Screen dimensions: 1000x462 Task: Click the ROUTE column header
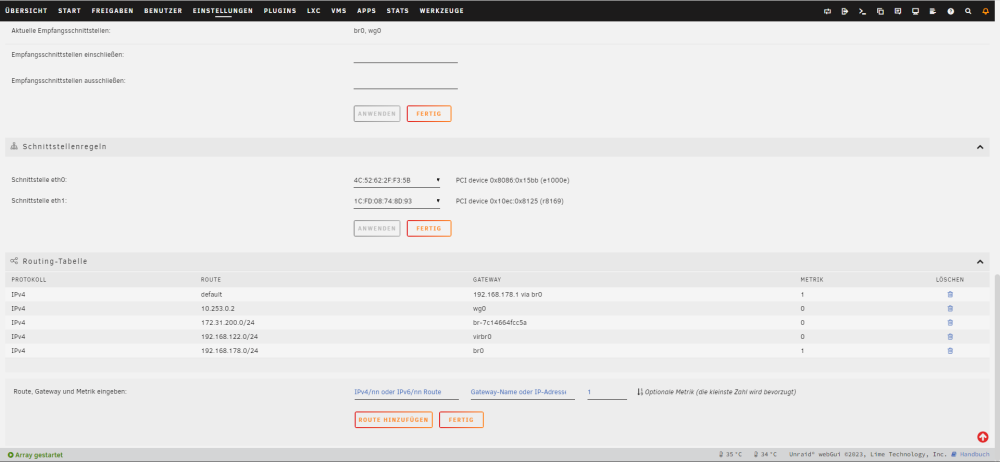[211, 280]
